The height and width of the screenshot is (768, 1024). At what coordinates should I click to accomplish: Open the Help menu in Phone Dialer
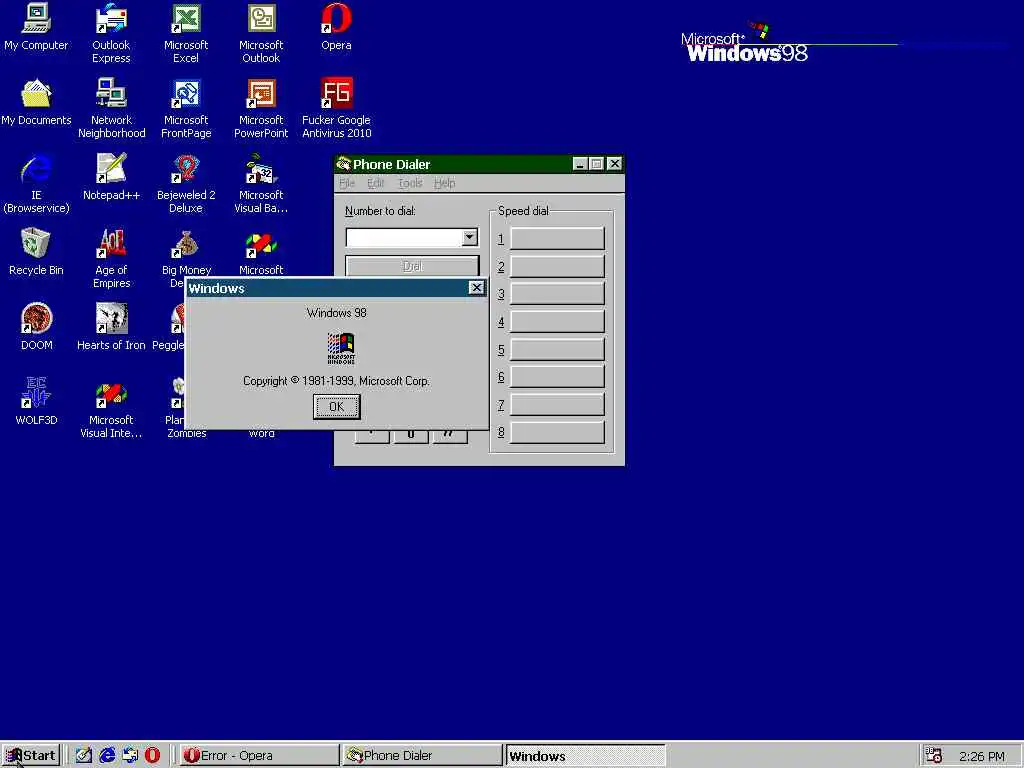pyautogui.click(x=445, y=184)
